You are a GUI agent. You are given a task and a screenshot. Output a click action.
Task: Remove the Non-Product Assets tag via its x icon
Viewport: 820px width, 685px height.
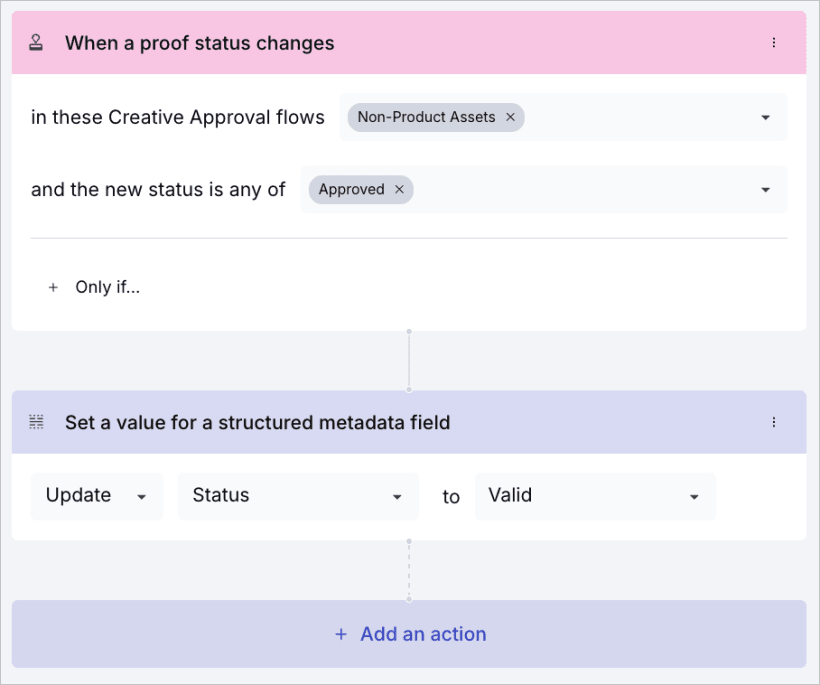coord(510,117)
